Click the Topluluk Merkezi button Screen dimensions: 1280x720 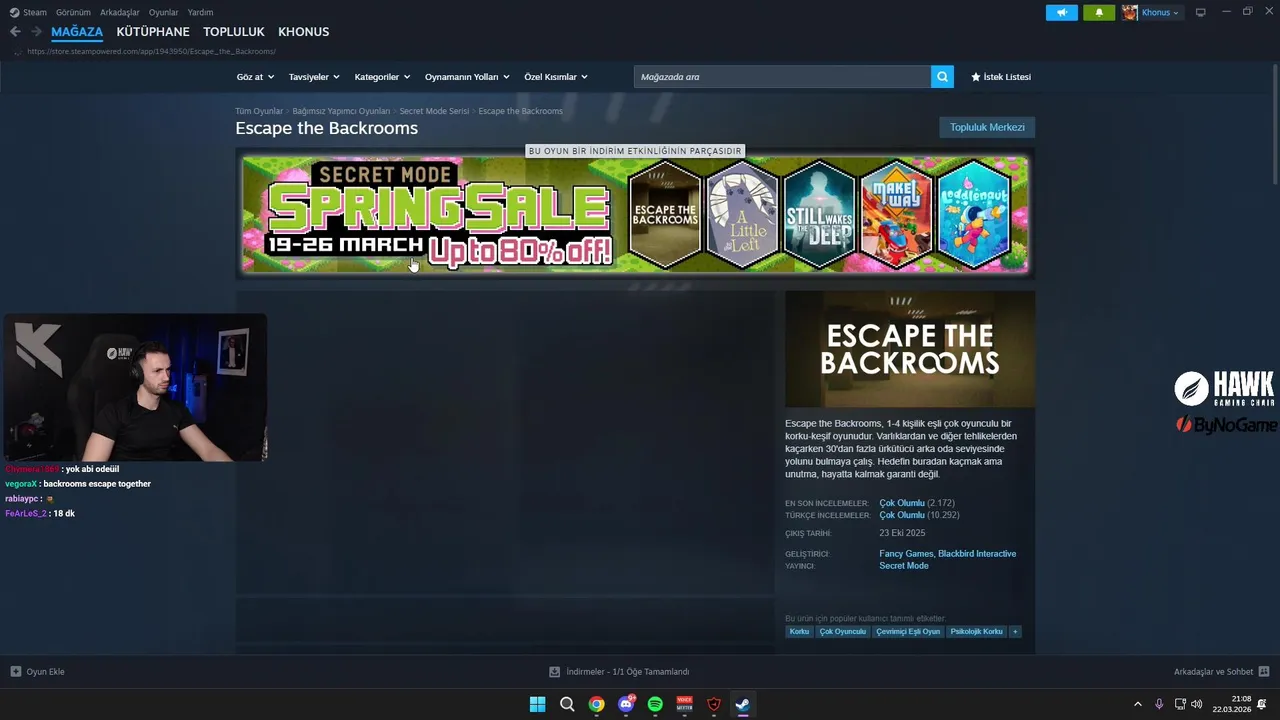coord(987,127)
